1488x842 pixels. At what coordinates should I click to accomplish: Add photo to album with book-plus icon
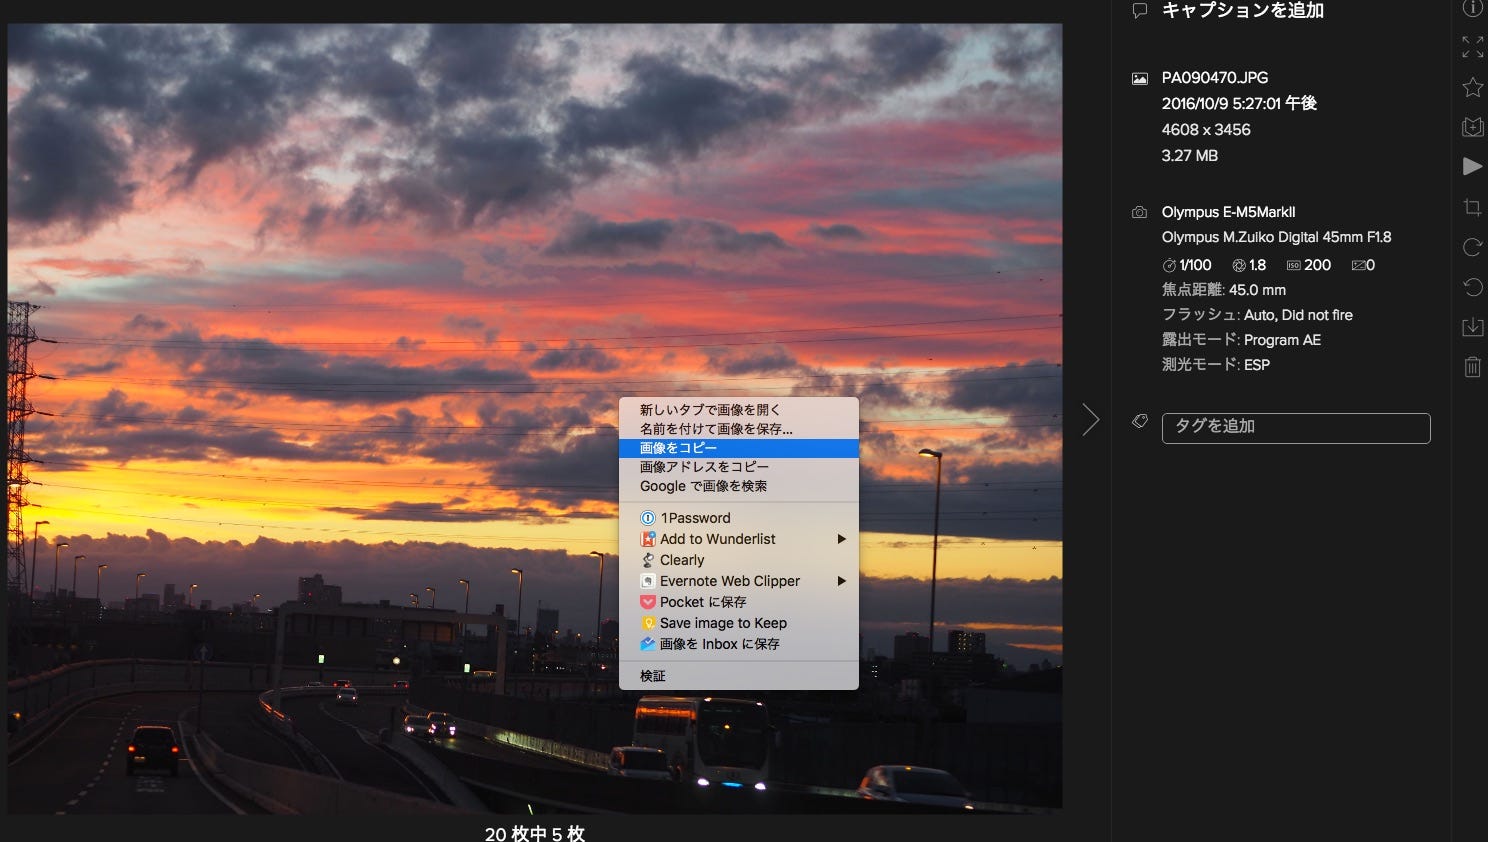(x=1472, y=127)
